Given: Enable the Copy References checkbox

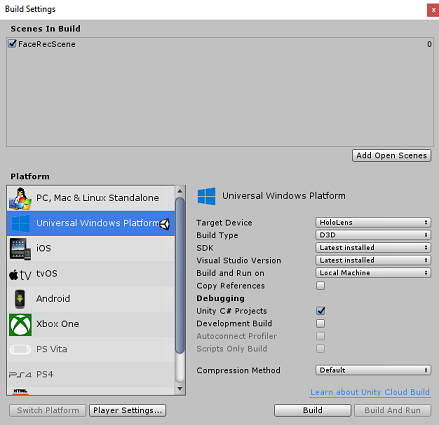Looking at the screenshot, I should [x=320, y=286].
